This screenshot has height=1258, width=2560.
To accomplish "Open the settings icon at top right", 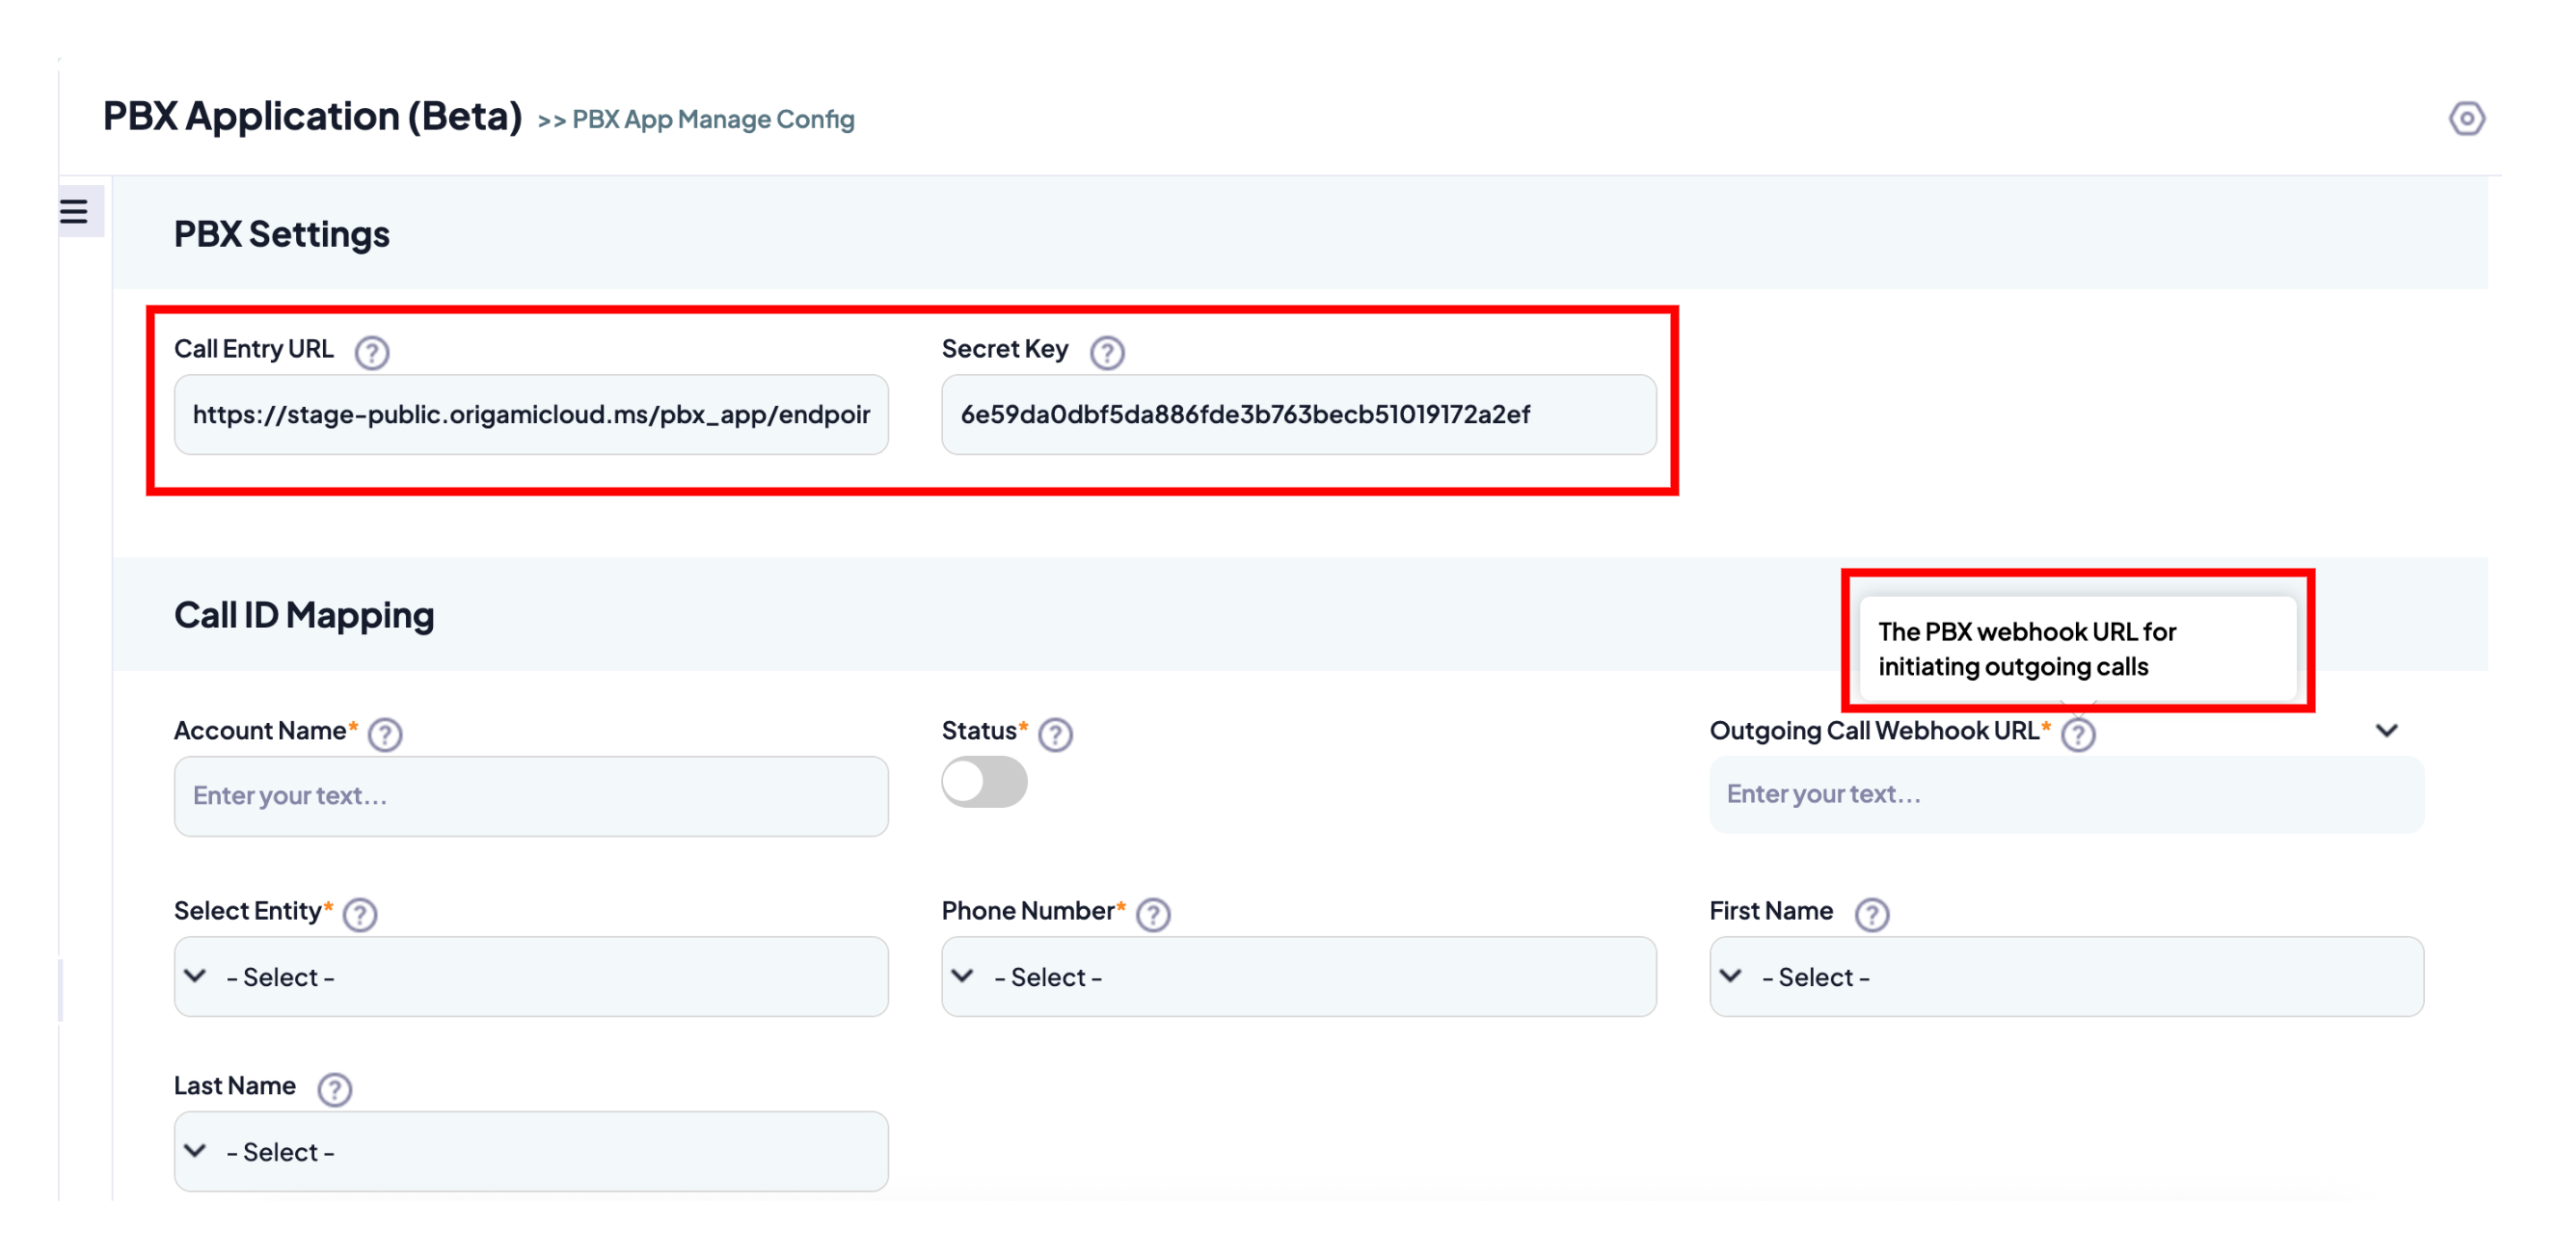I will click(x=2465, y=119).
